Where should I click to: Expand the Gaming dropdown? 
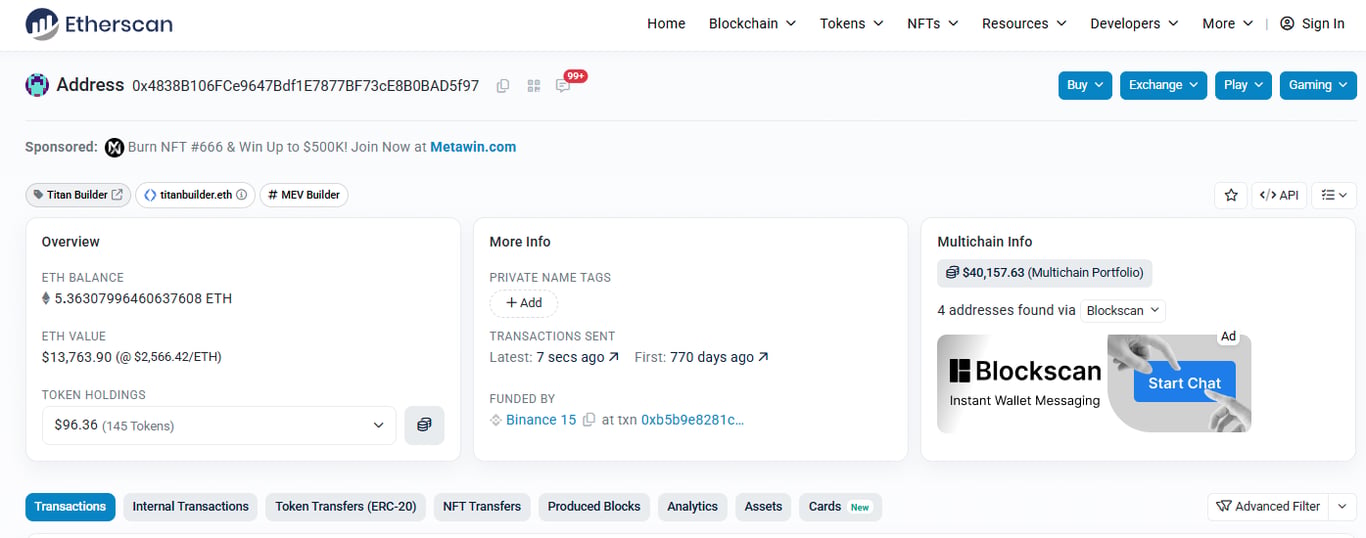(1317, 85)
